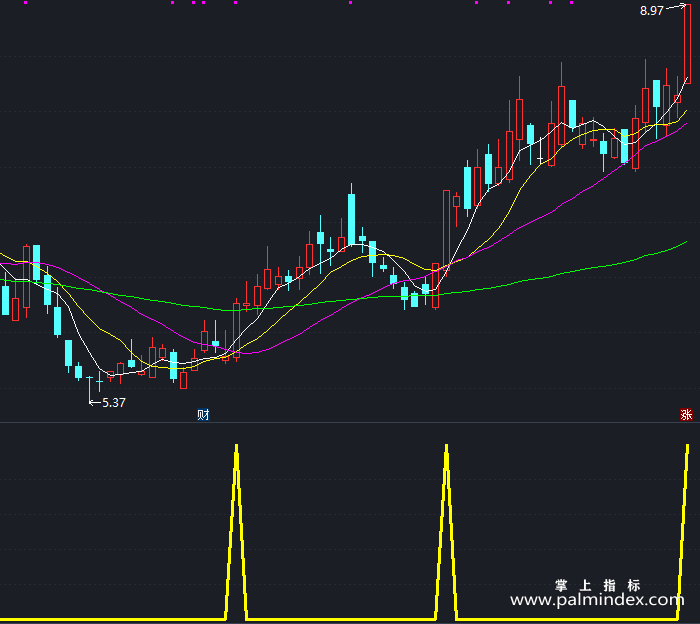Select the 8.97 high price label
The height and width of the screenshot is (624, 700).
tap(651, 11)
